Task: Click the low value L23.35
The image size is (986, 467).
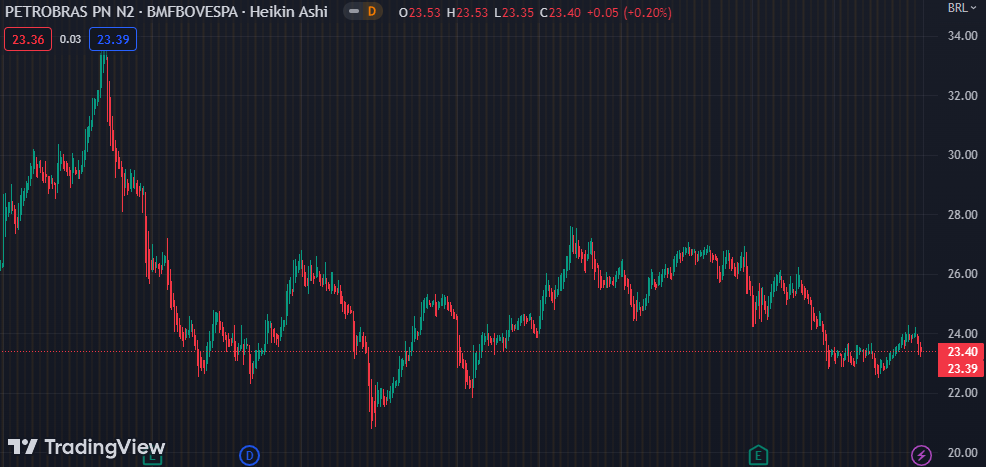Action: pos(513,12)
